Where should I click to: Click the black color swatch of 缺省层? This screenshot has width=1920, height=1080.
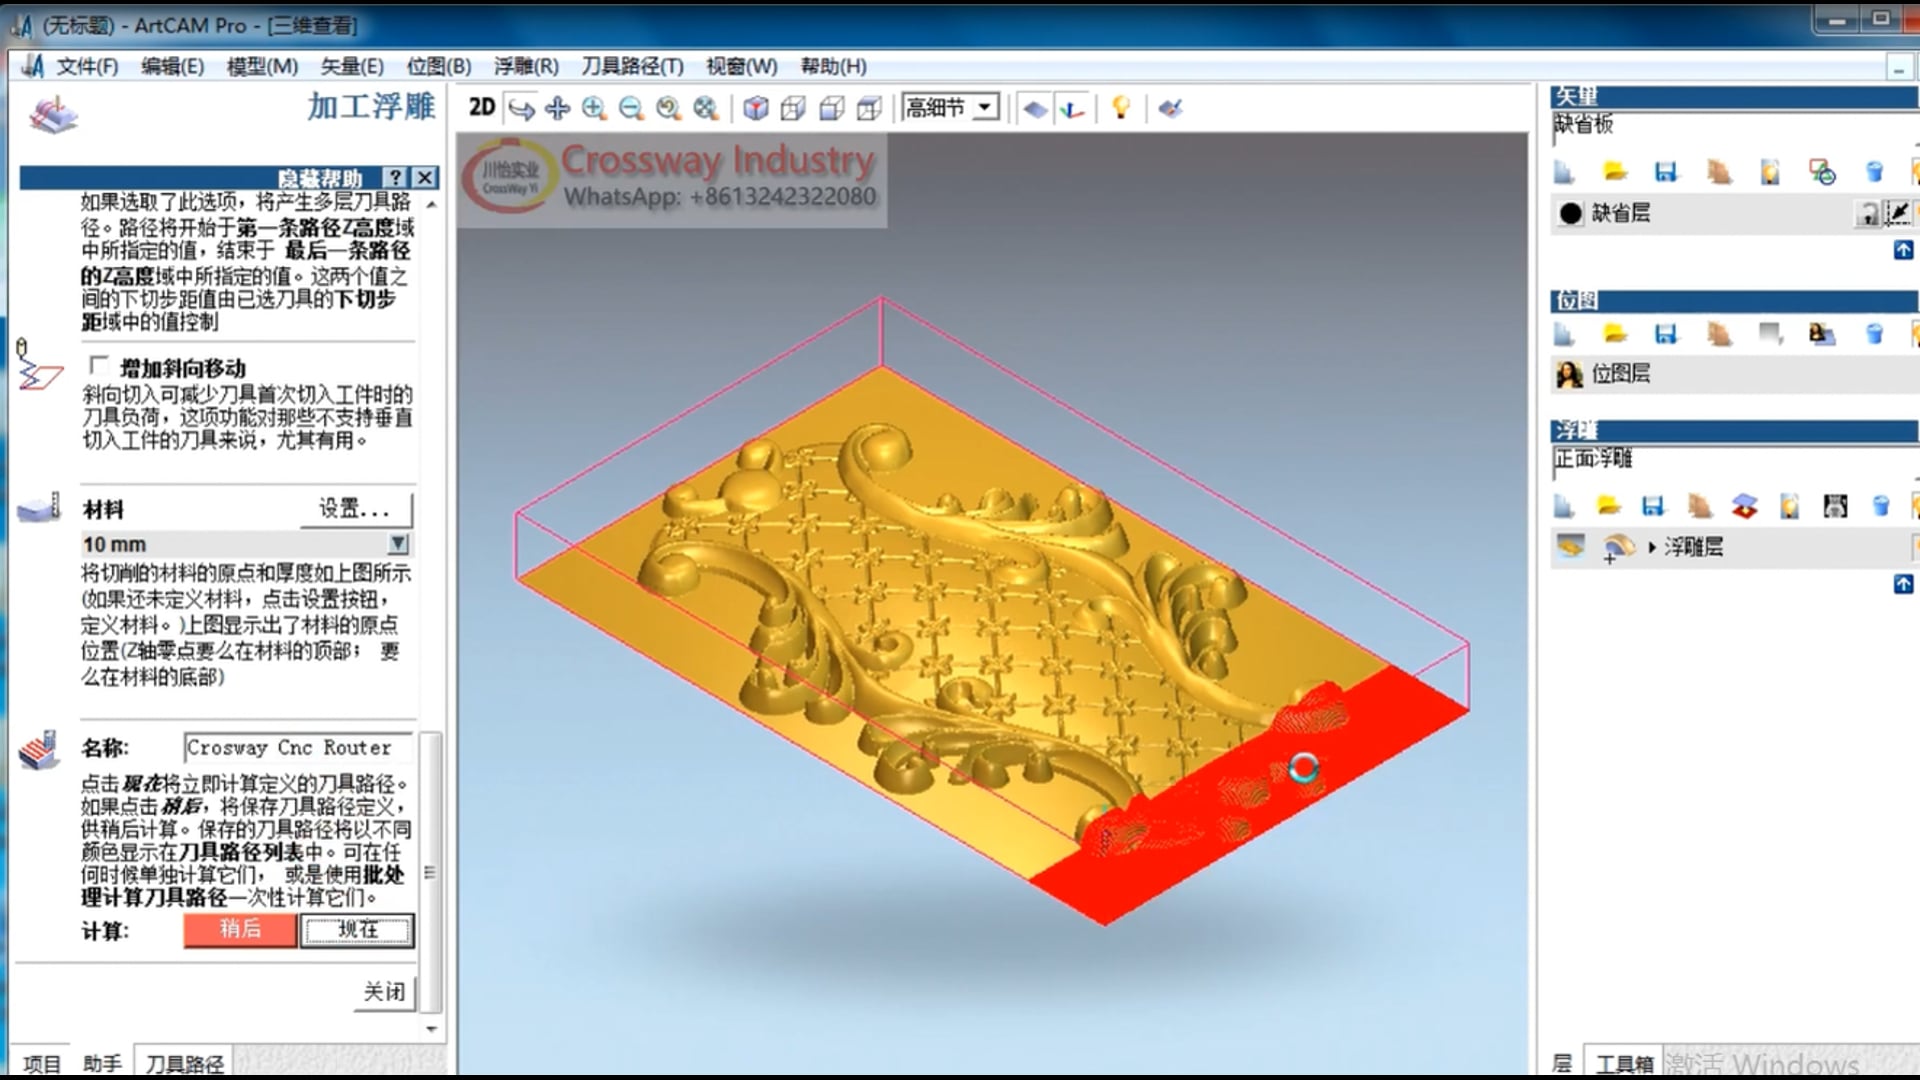(1570, 213)
